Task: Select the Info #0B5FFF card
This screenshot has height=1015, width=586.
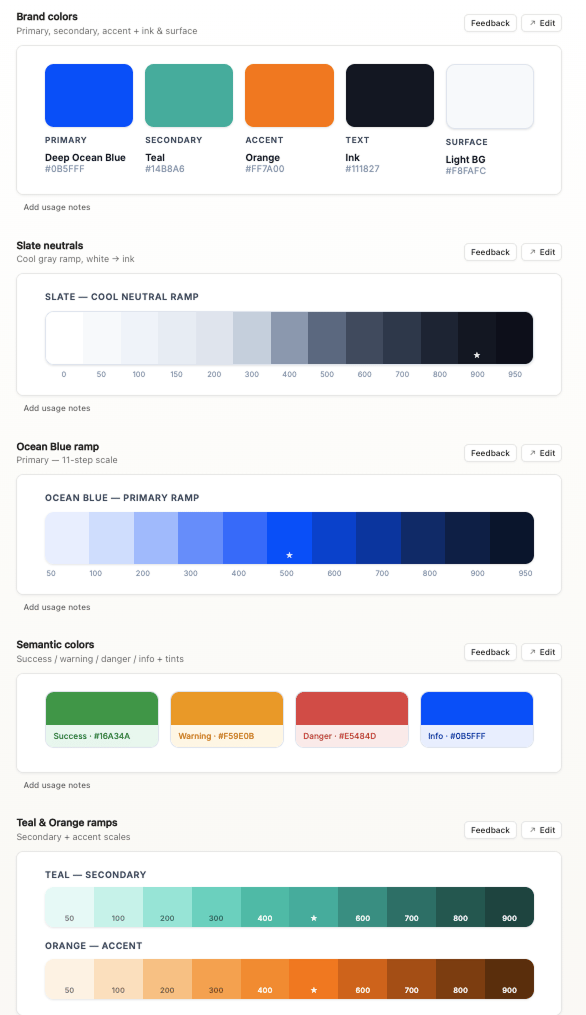Action: (x=477, y=720)
